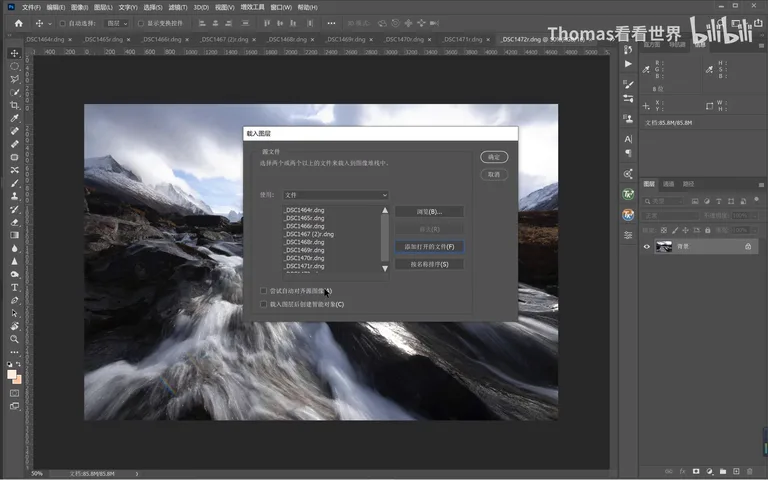
Task: Select the Quick Selection tool
Action: 15,93
